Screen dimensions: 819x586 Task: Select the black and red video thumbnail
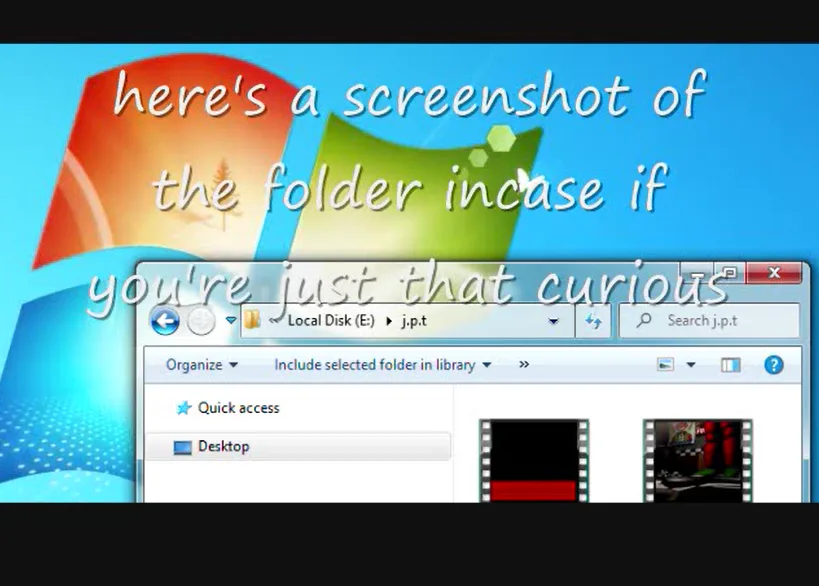pyautogui.click(x=534, y=461)
